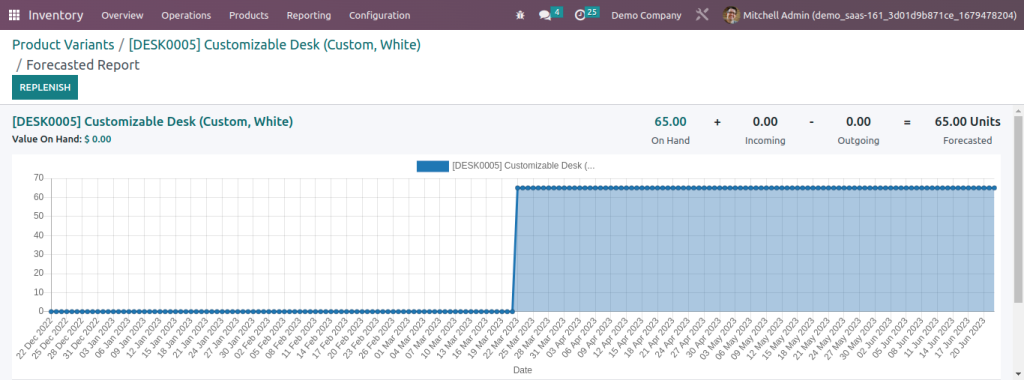1024x380 pixels.
Task: Open the activities clock icon
Action: 580,15
